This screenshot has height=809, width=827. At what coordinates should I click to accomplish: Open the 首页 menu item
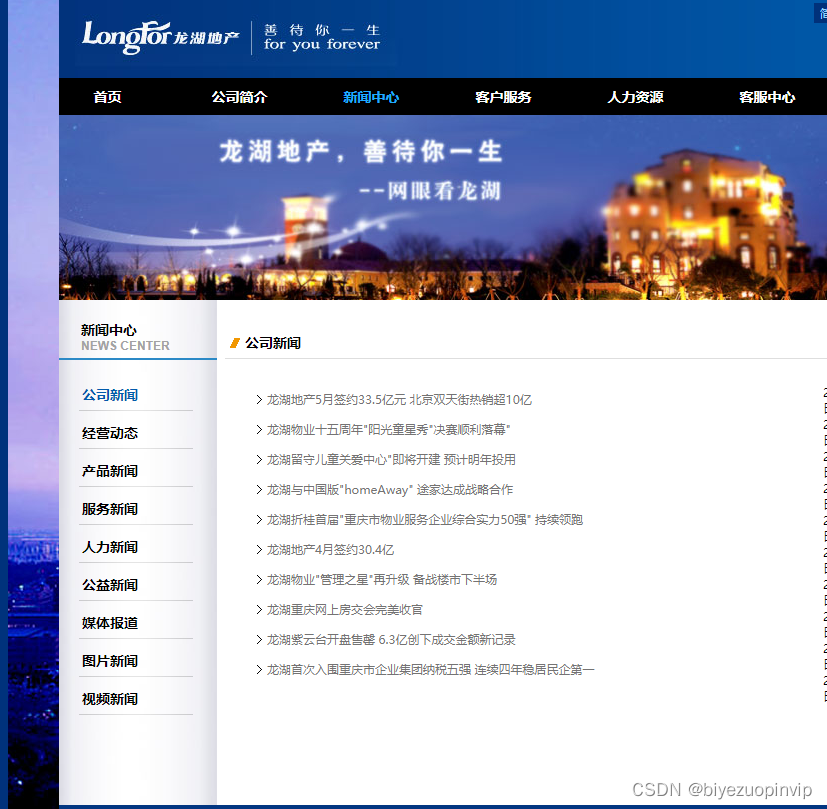[107, 96]
